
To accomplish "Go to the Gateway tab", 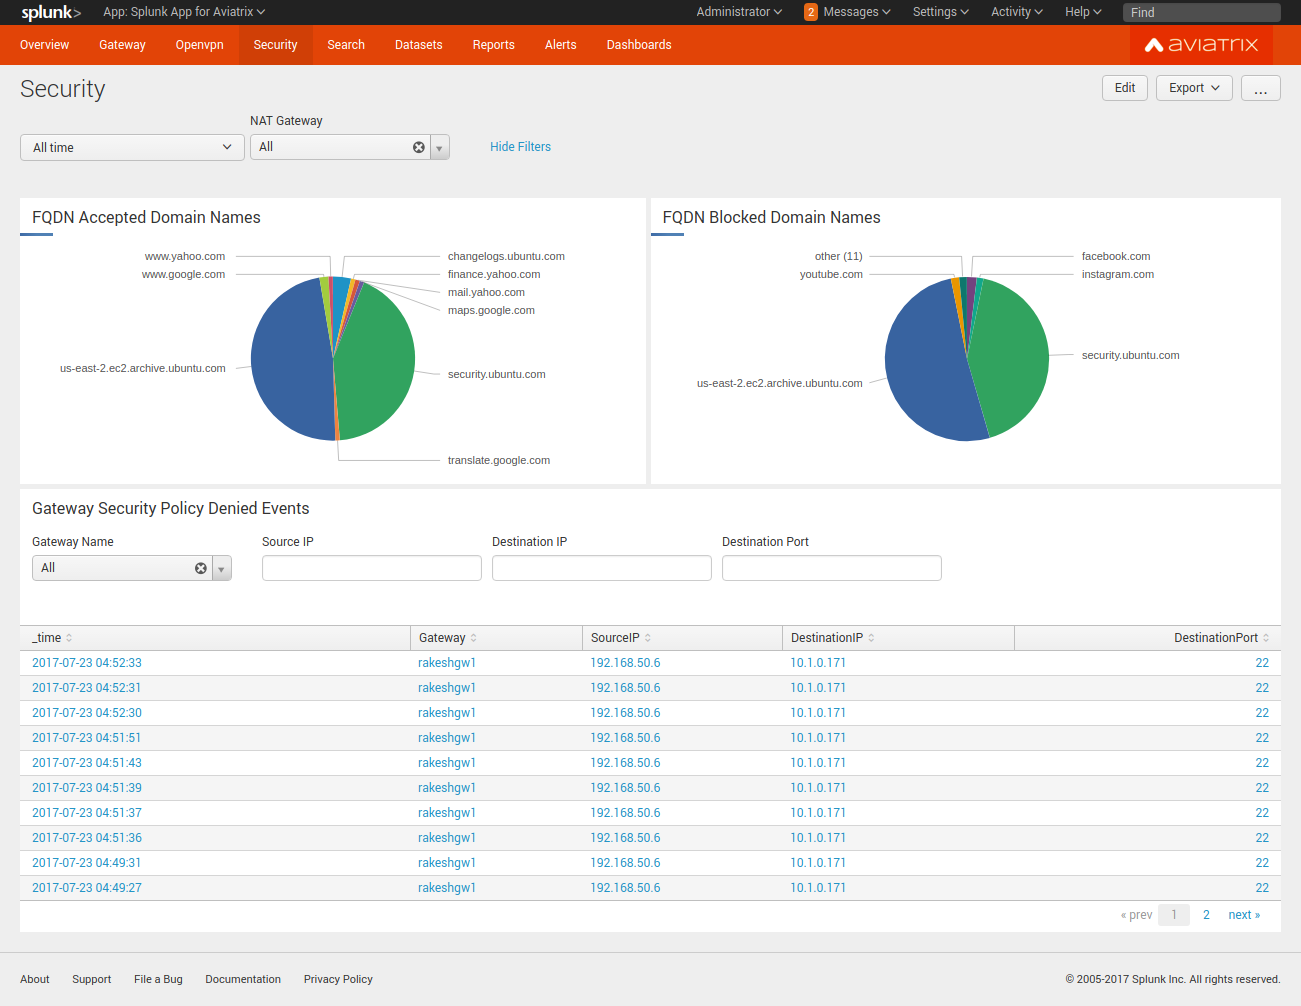I will [x=122, y=45].
